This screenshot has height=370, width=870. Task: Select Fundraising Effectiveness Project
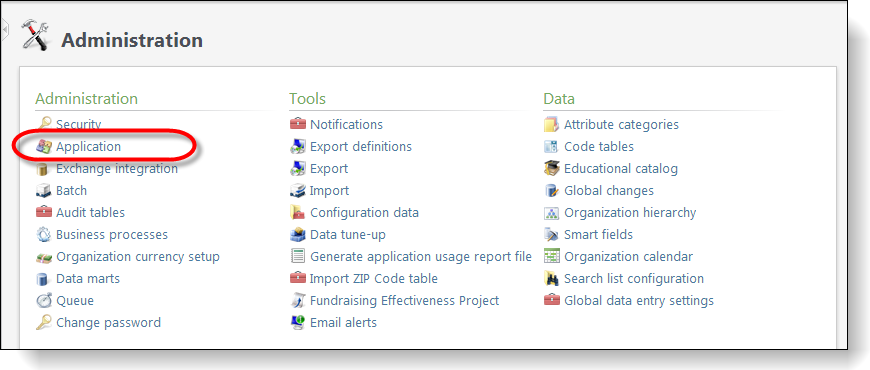coord(404,301)
